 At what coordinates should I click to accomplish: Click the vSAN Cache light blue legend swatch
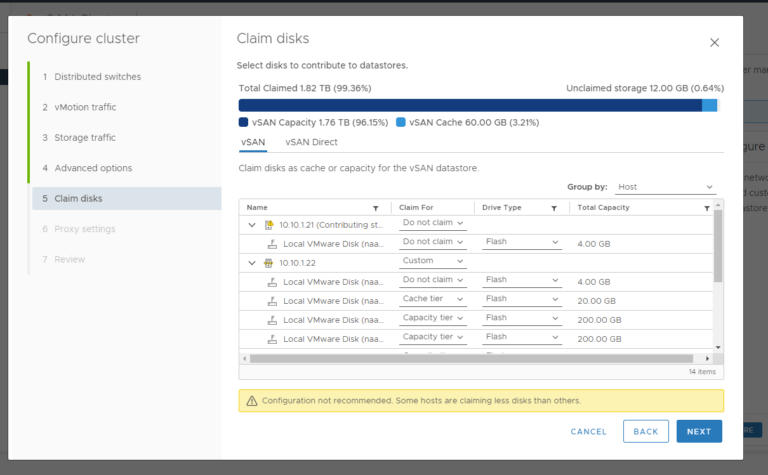(401, 122)
